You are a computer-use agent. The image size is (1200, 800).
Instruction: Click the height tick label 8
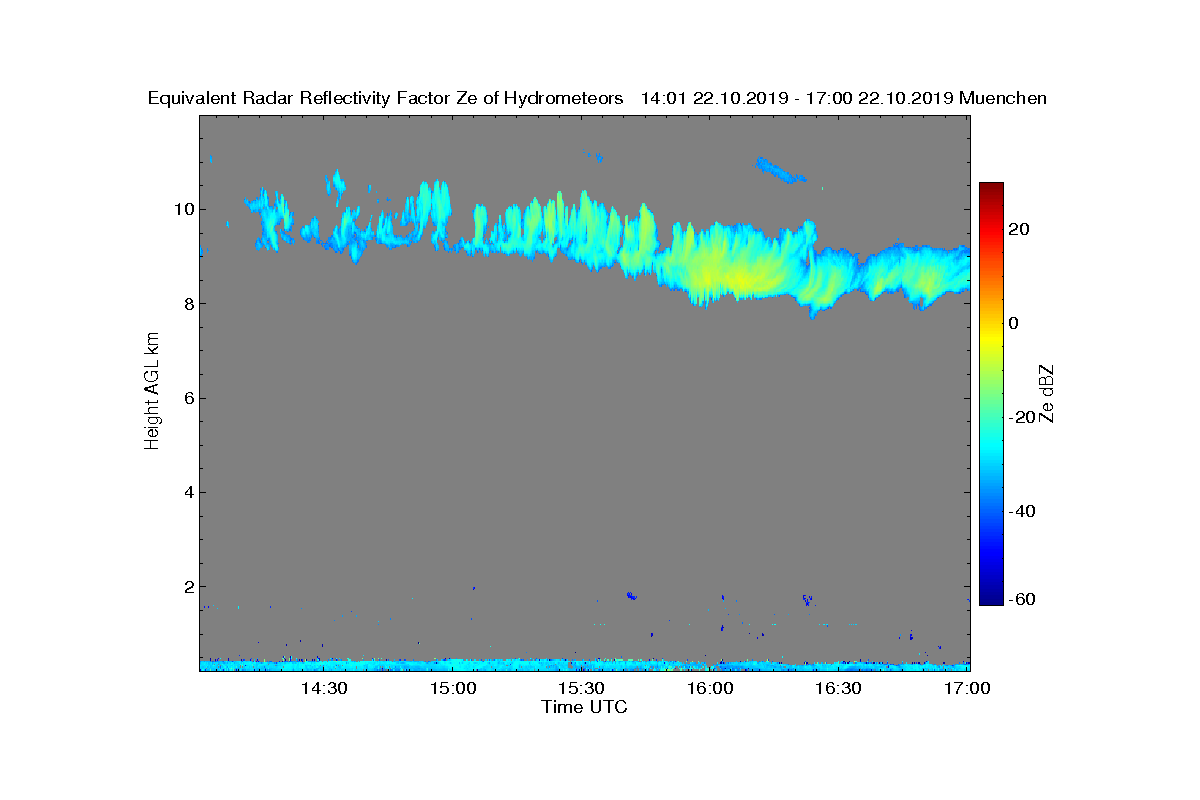(188, 304)
